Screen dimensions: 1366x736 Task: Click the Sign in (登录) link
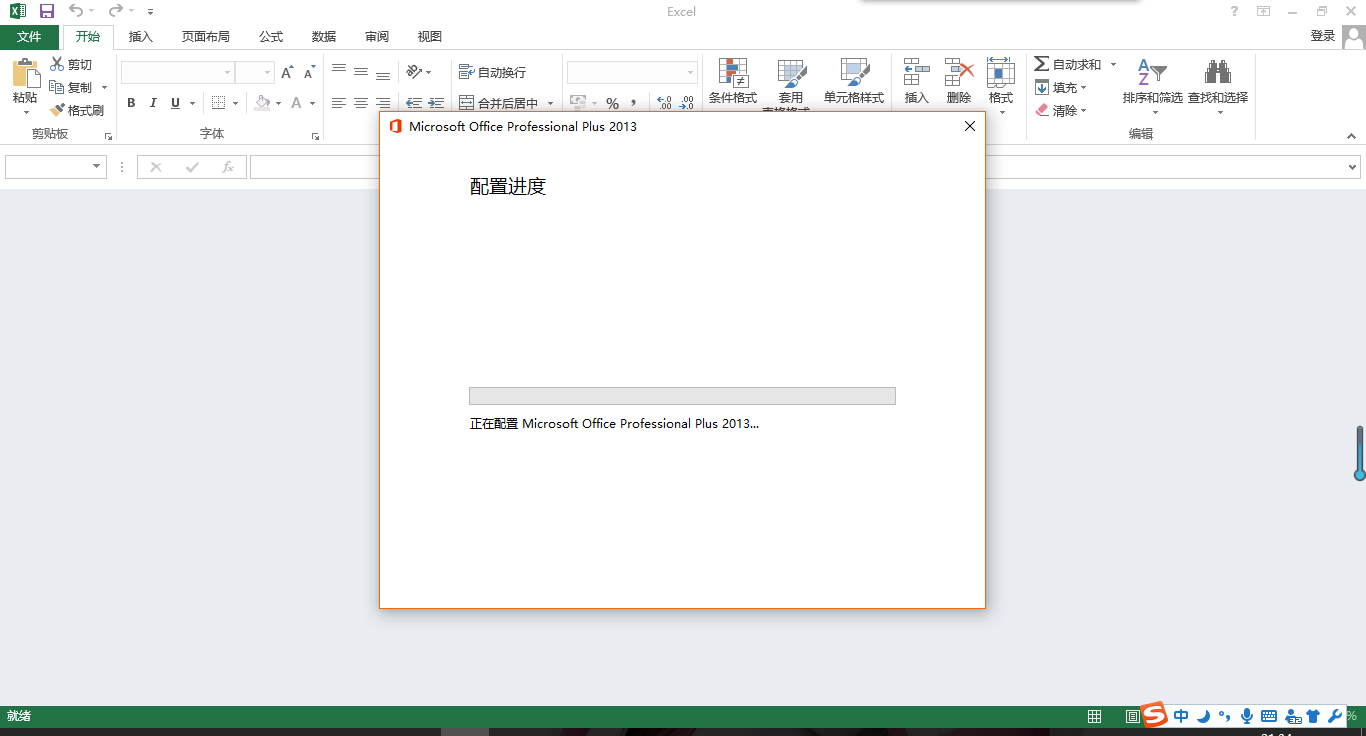pyautogui.click(x=1323, y=36)
